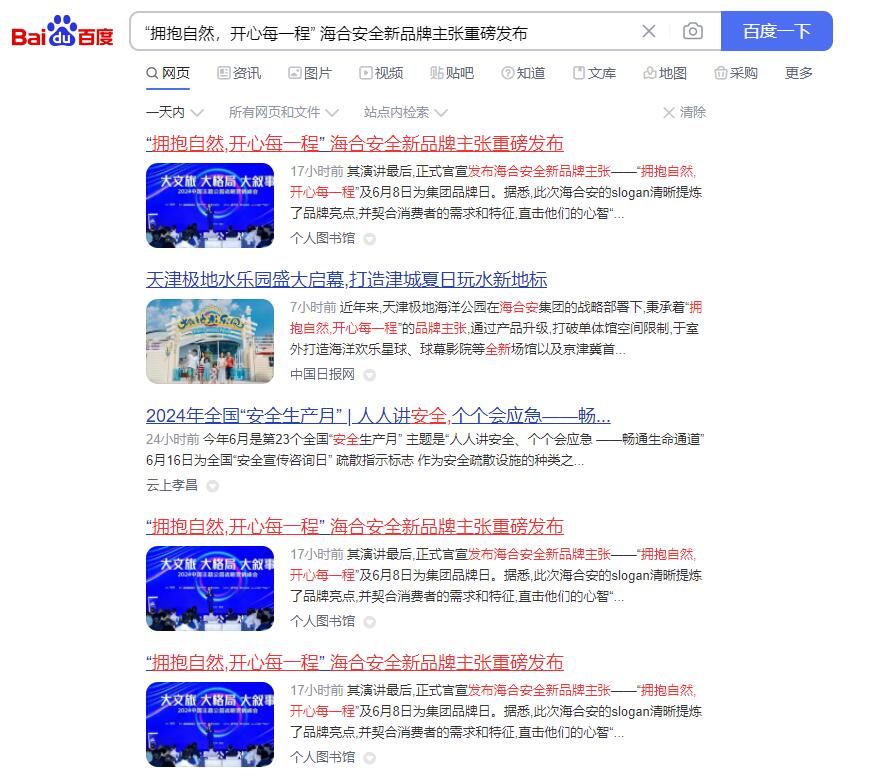
Task: Open the camera image search icon
Action: point(693,31)
